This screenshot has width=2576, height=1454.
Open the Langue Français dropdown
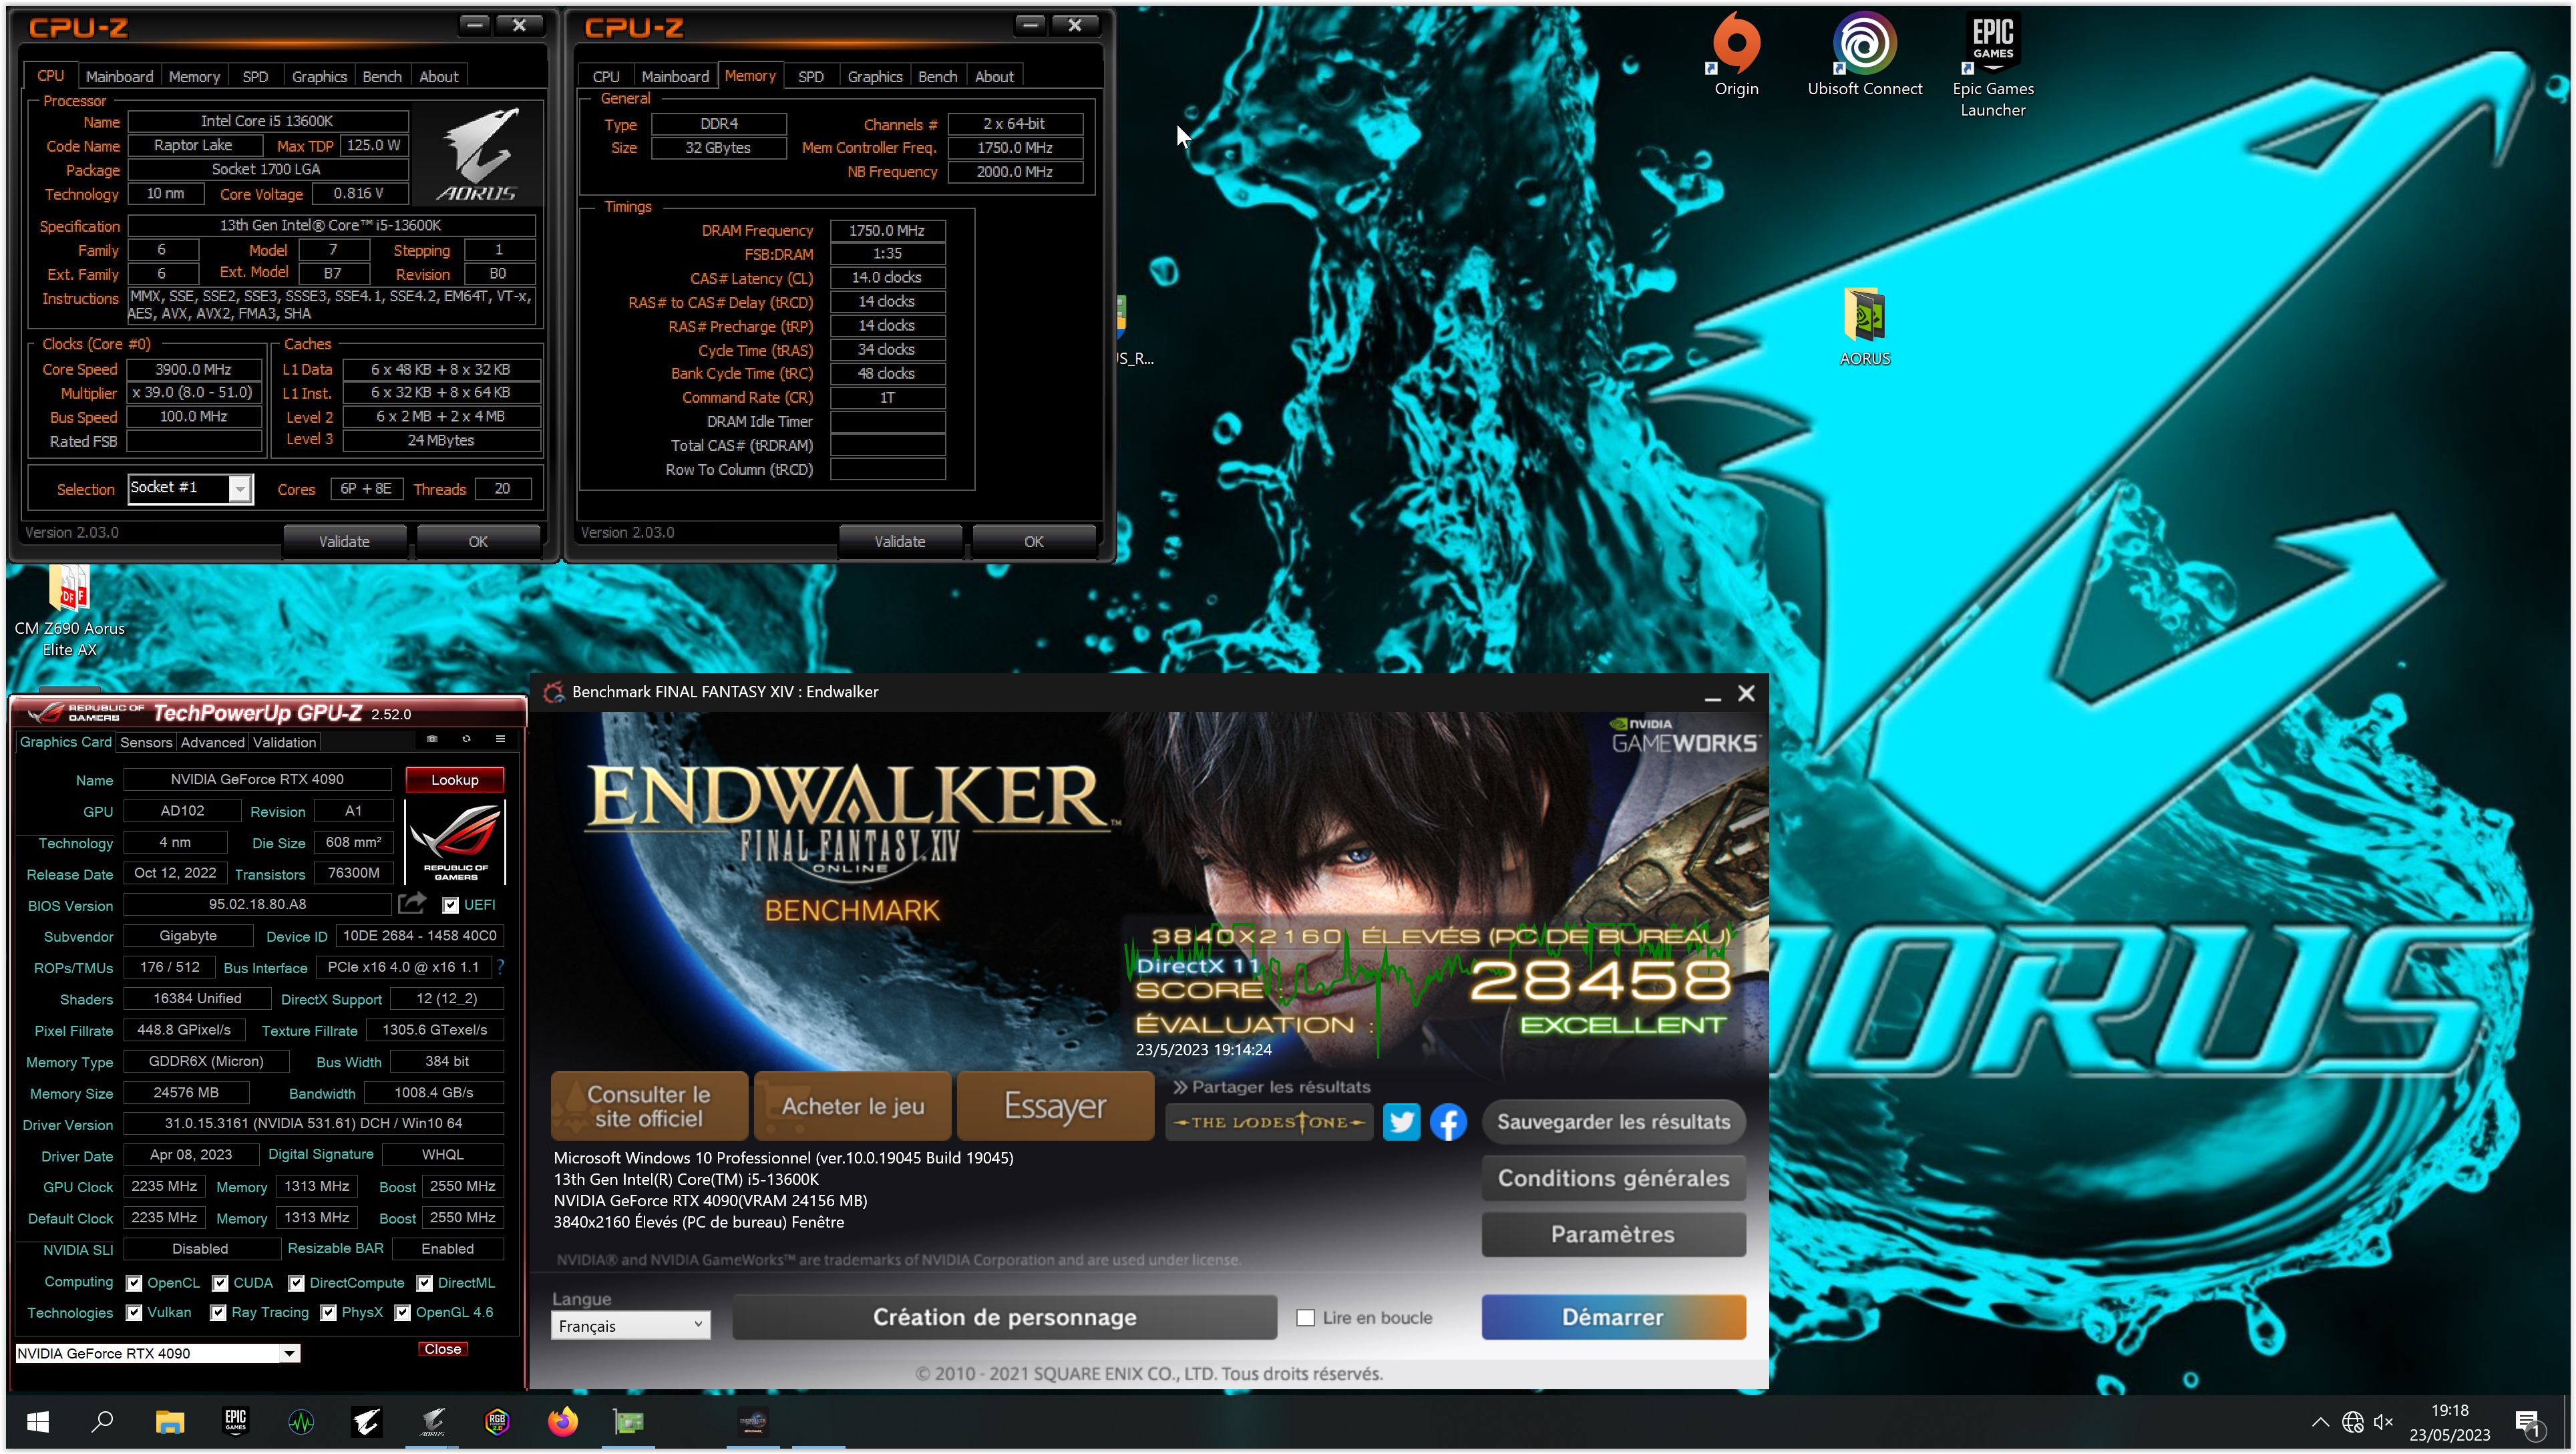point(630,1325)
